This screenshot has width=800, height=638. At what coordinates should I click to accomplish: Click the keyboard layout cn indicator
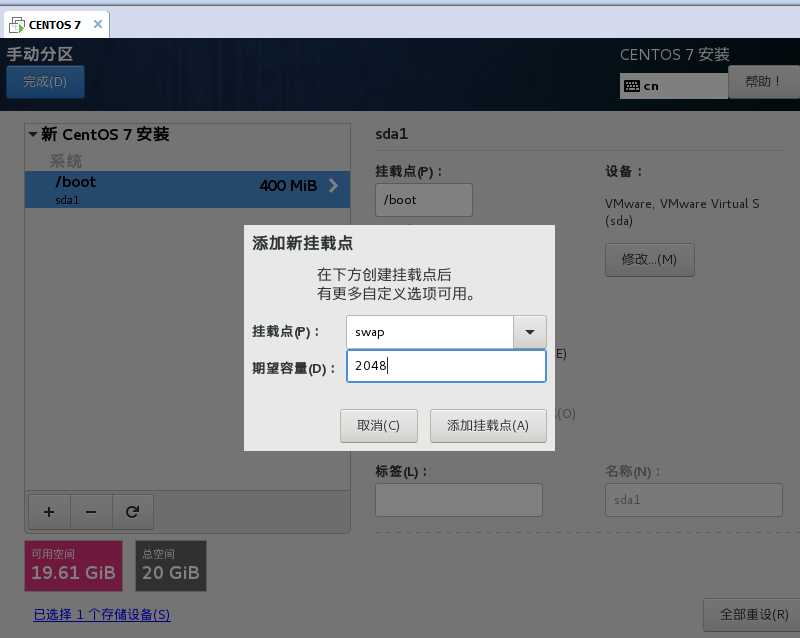[673, 86]
